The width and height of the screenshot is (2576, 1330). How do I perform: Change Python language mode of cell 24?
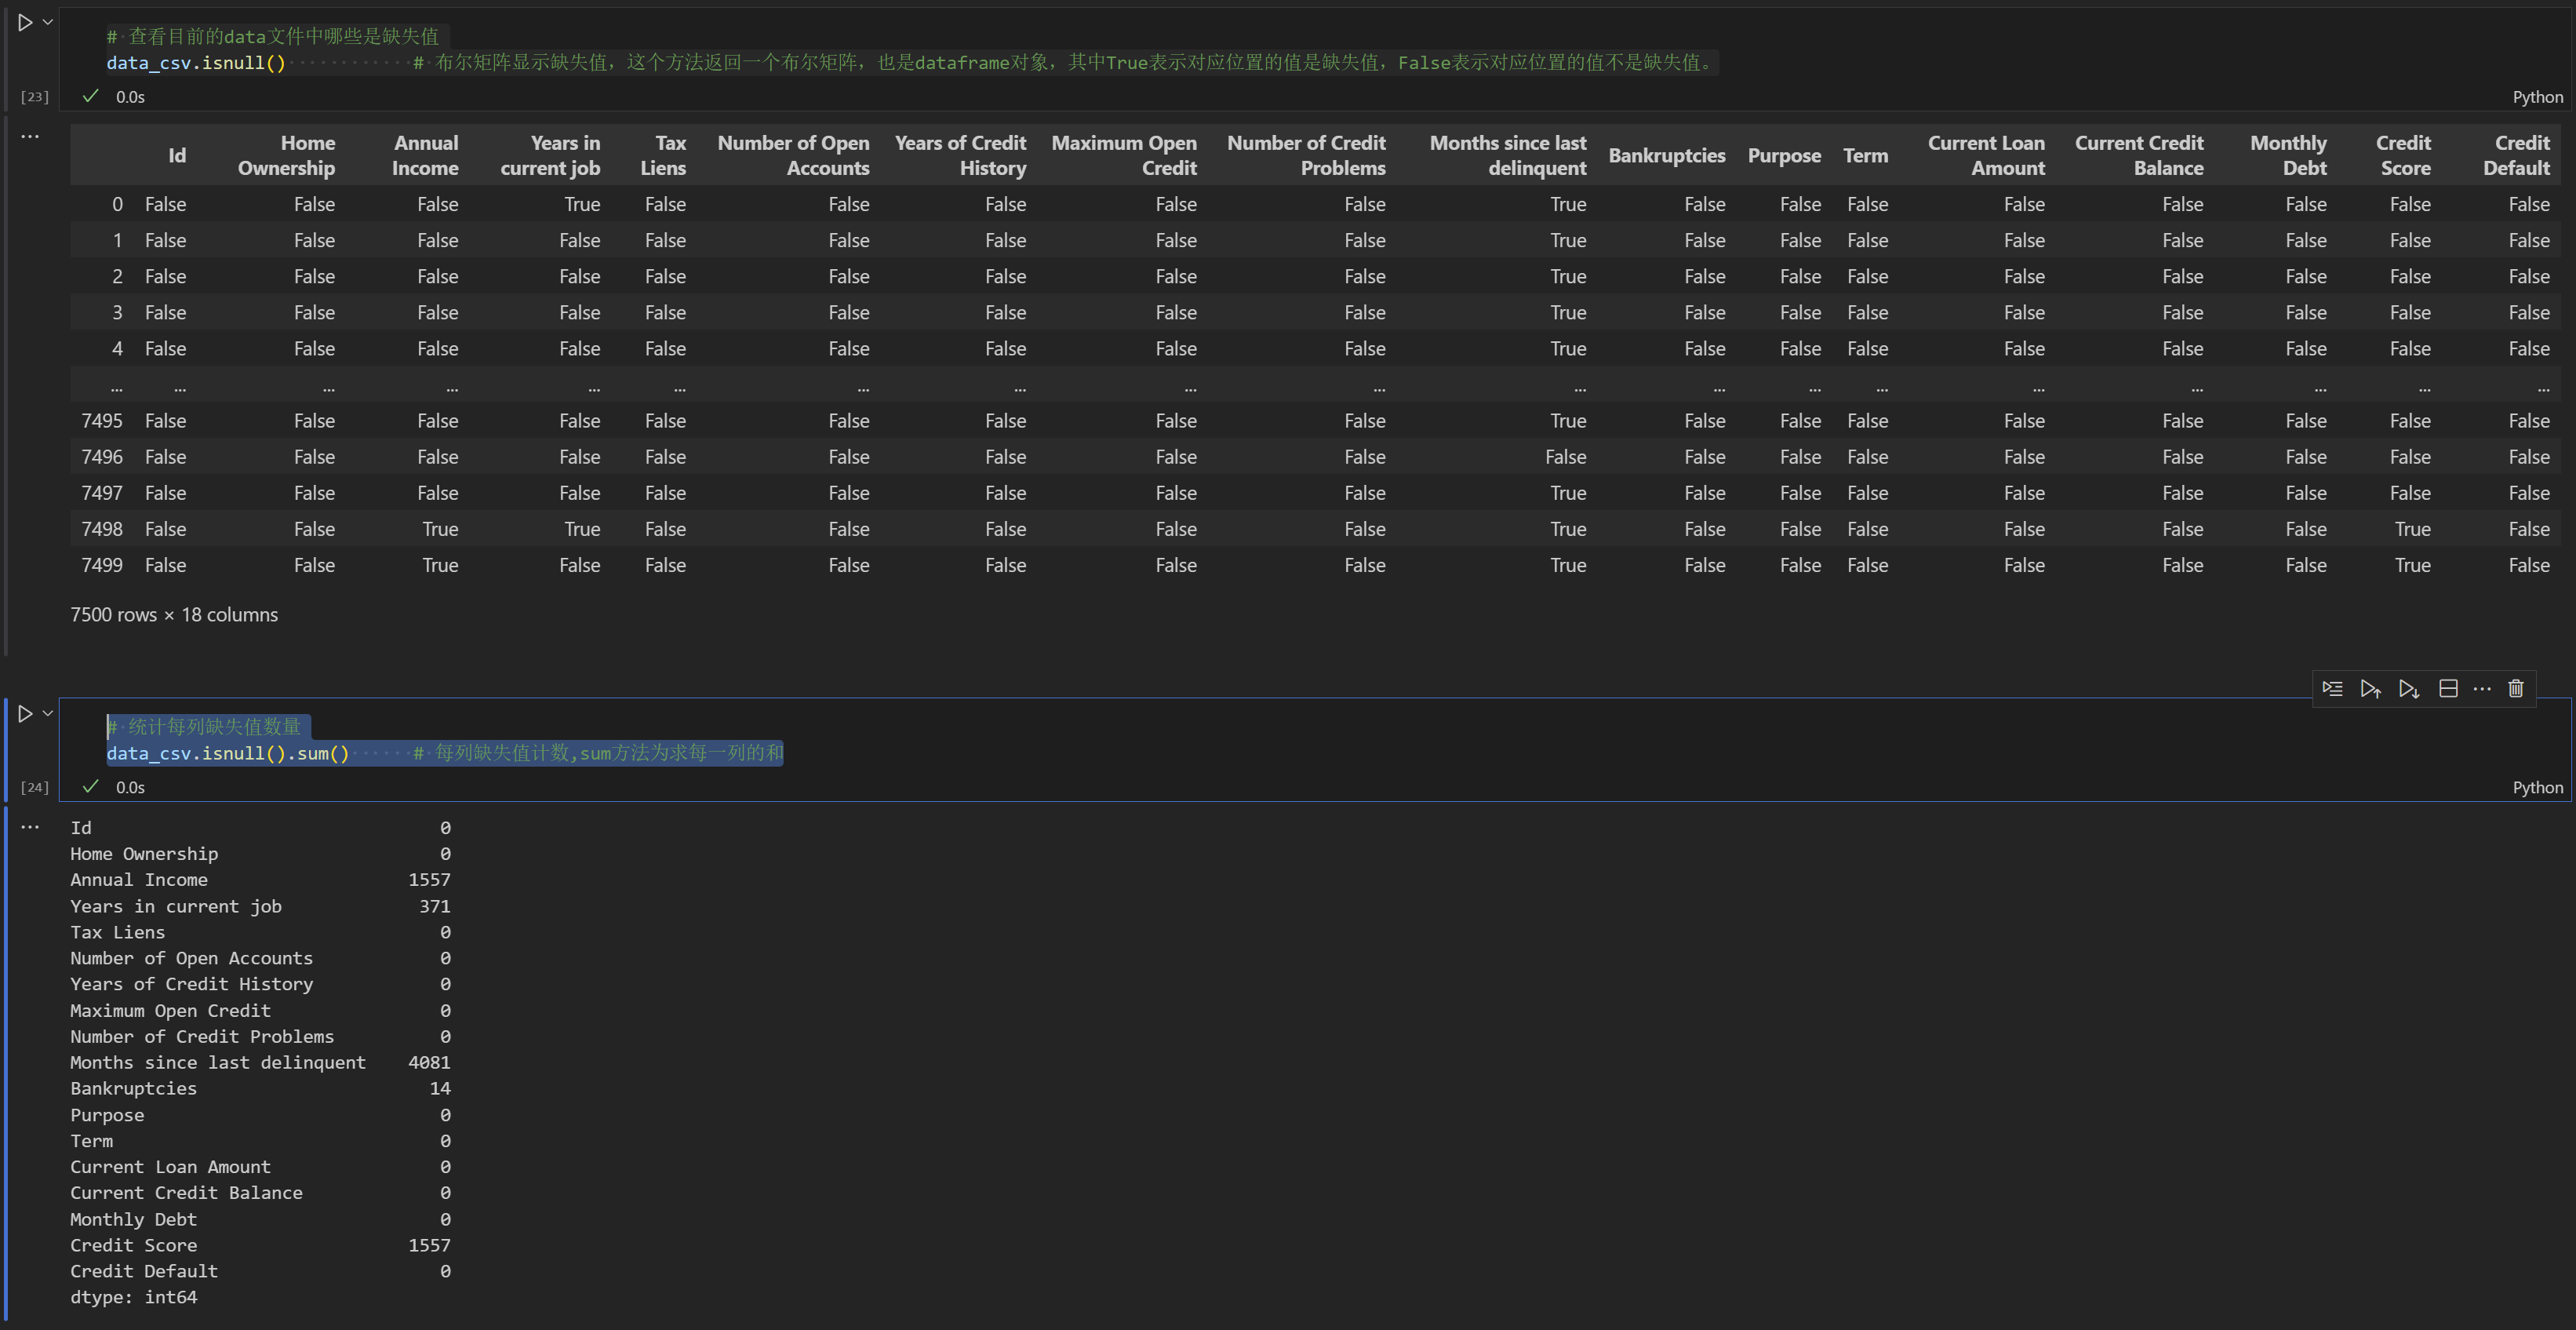(x=2537, y=787)
